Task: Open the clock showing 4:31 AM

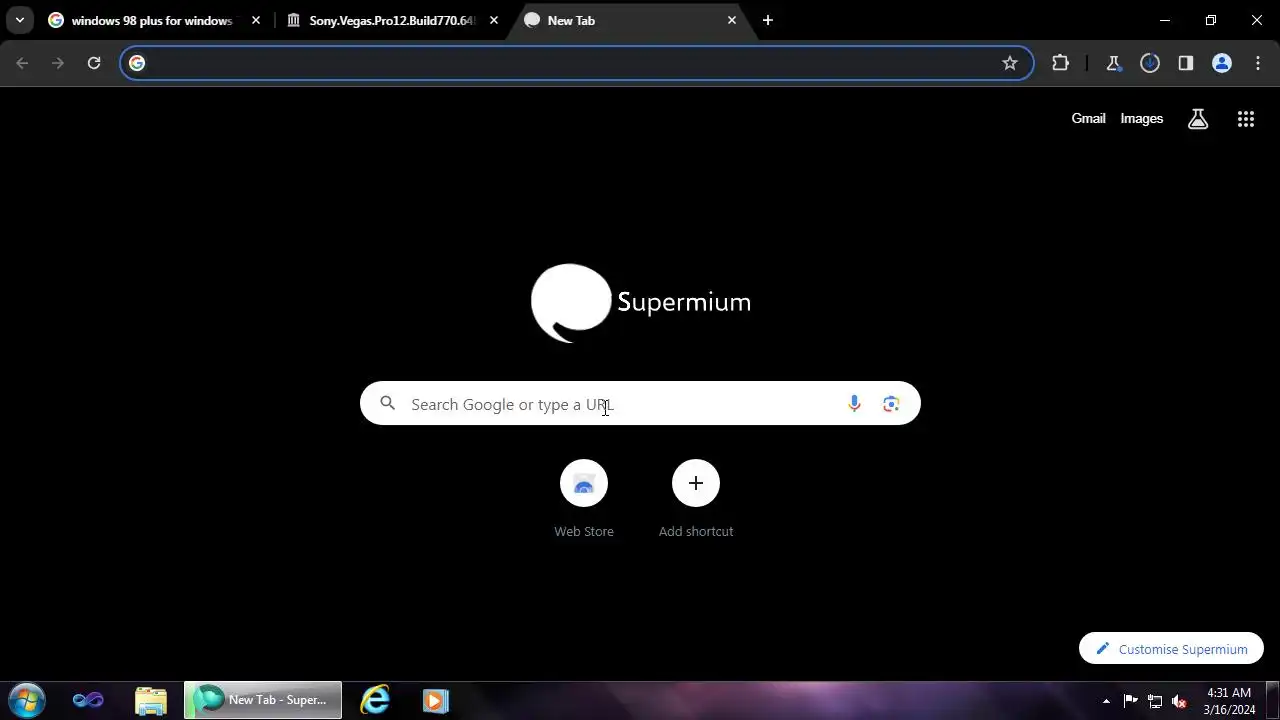Action: tap(1229, 701)
